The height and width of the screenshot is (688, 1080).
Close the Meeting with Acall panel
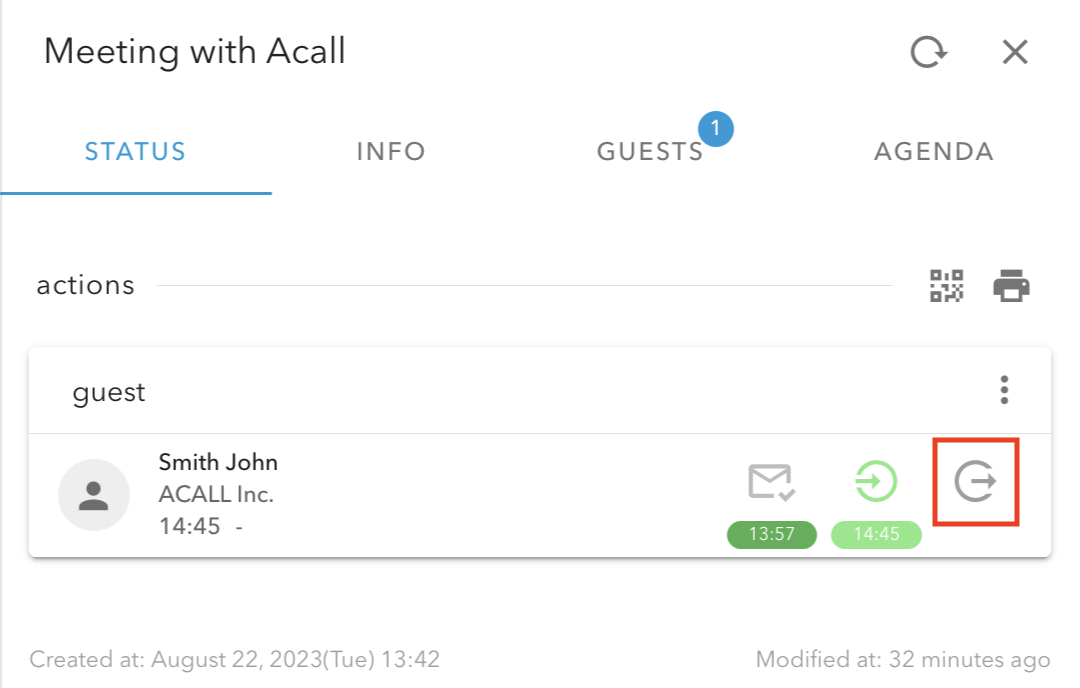(1015, 52)
